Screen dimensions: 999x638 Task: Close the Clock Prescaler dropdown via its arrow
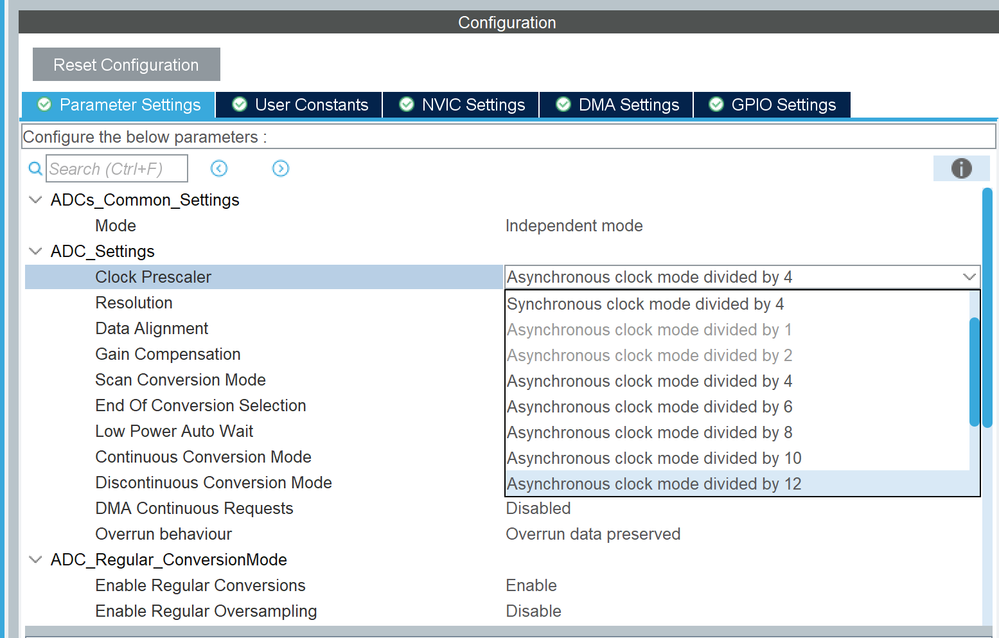(x=969, y=277)
